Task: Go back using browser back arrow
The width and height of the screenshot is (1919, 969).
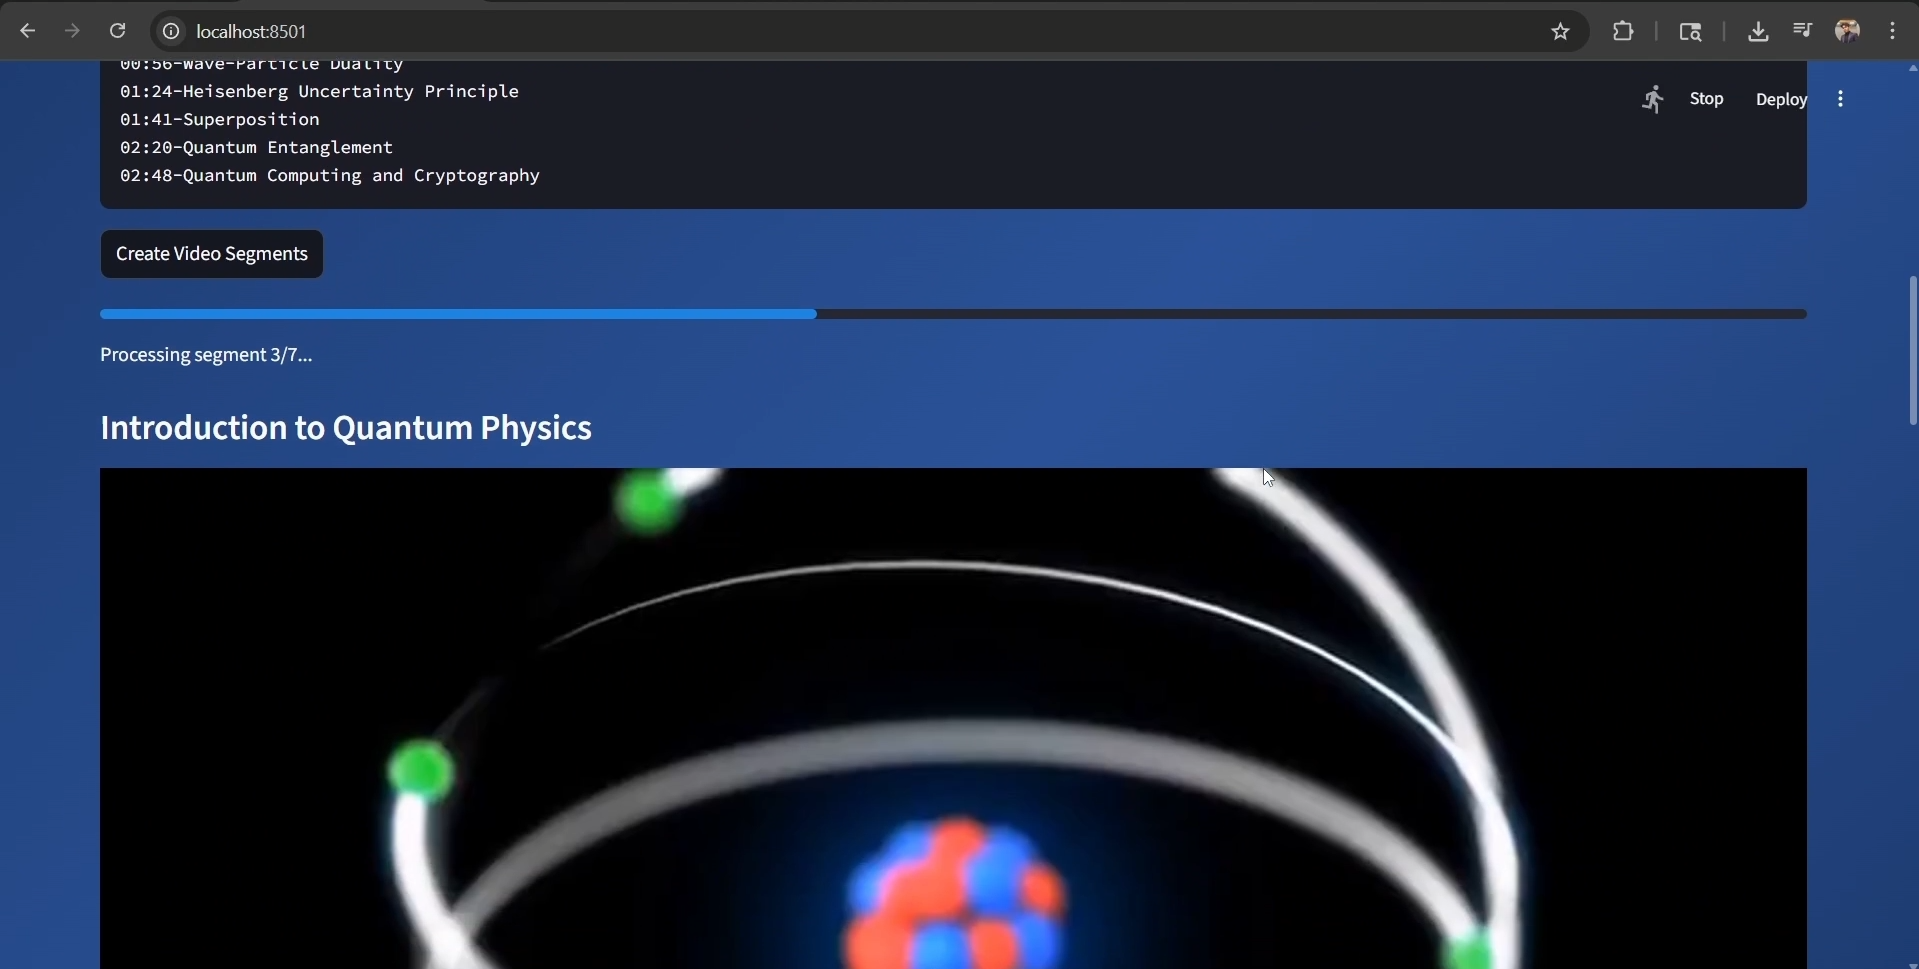Action: [28, 32]
